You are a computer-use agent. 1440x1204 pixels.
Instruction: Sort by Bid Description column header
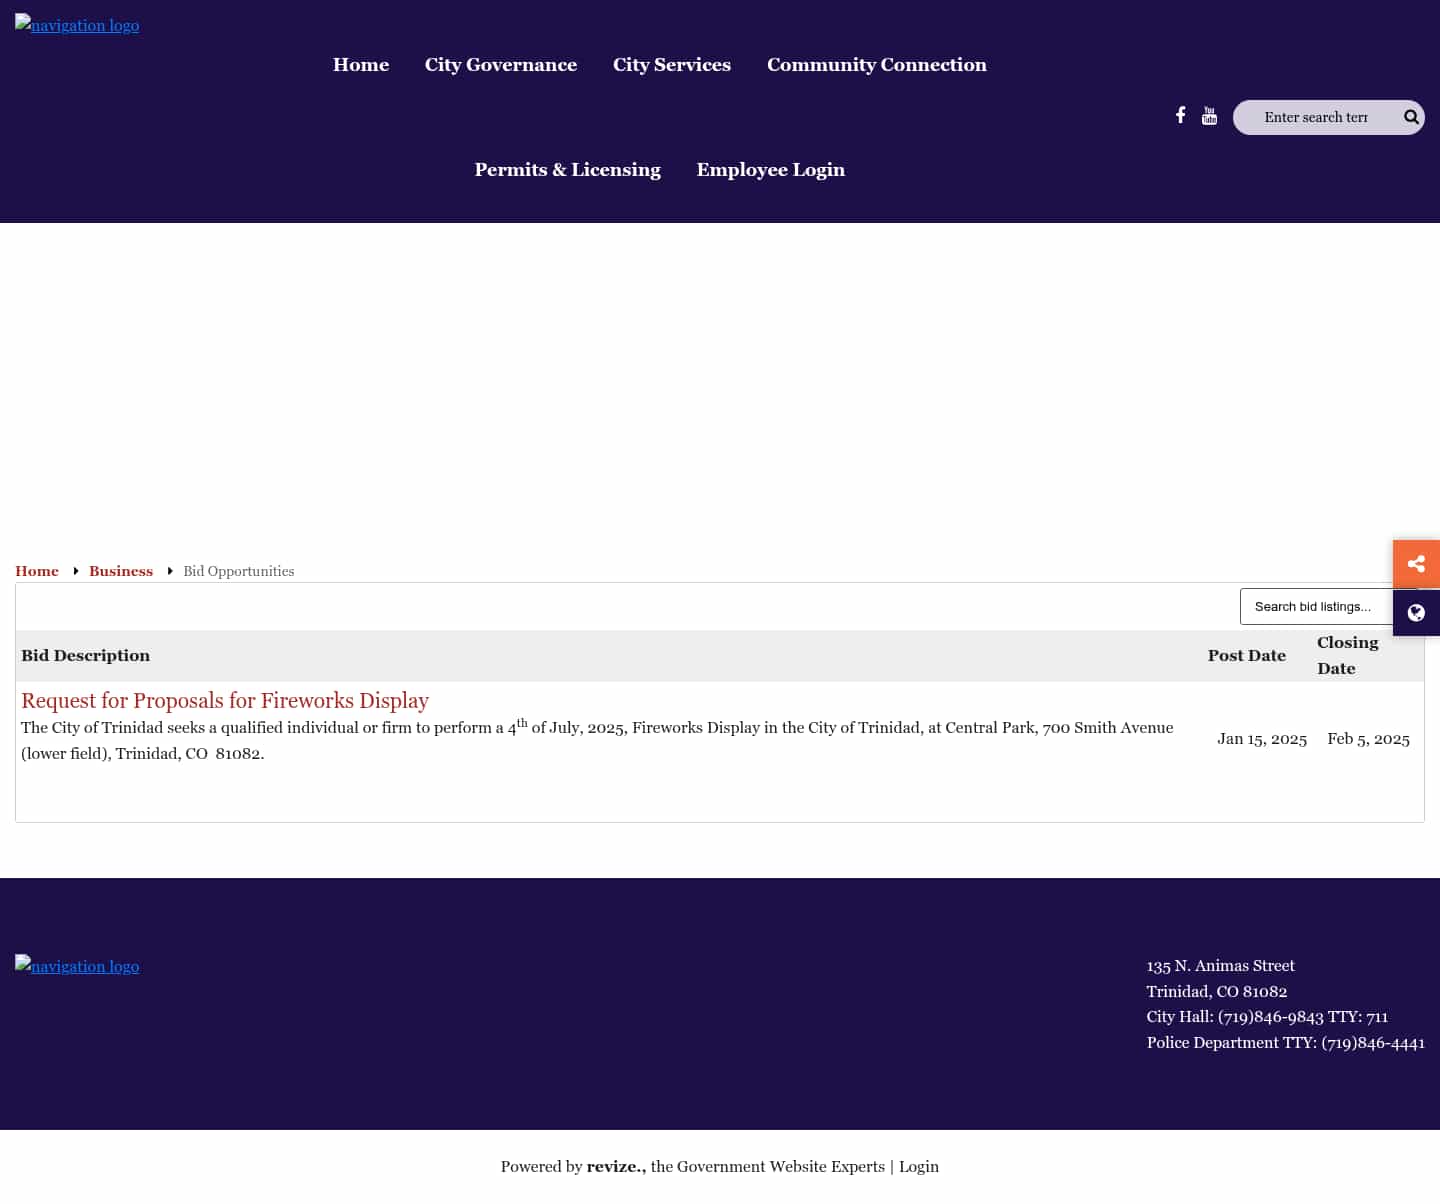(x=86, y=656)
